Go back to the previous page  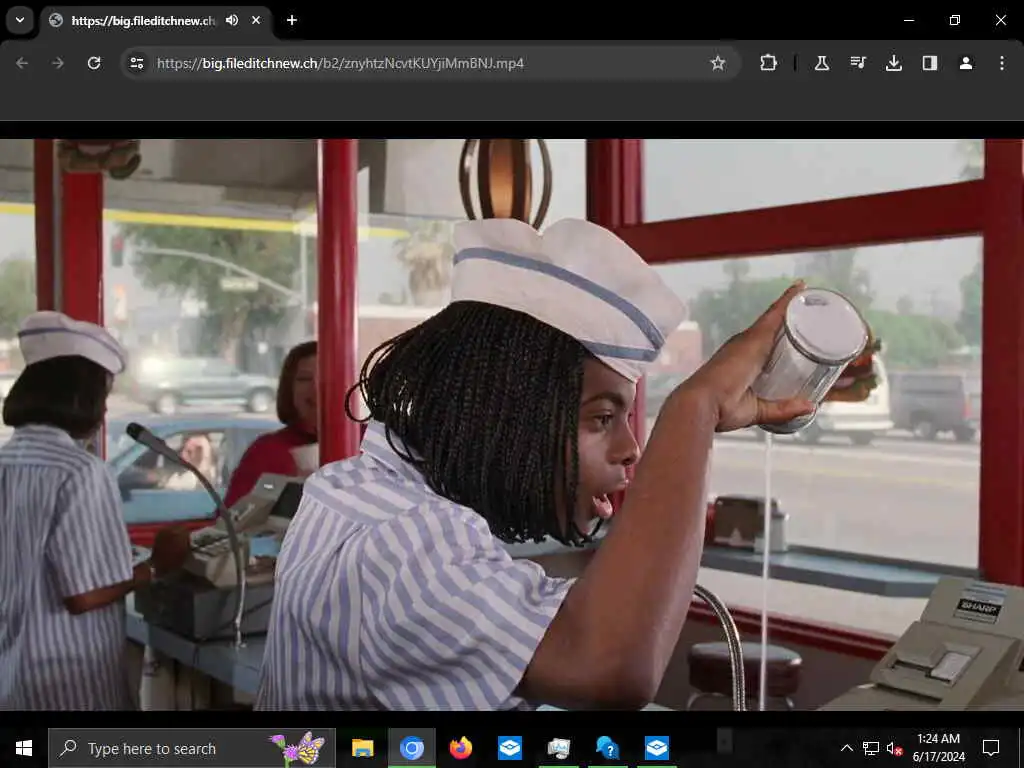click(22, 63)
